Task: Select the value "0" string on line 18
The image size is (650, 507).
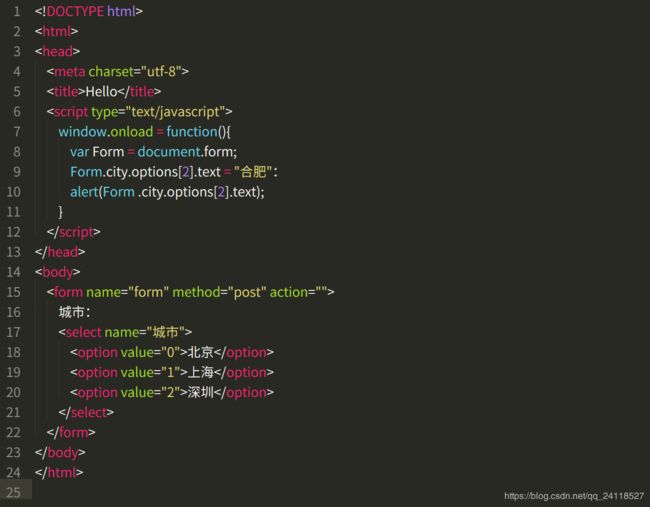Action: coord(170,352)
